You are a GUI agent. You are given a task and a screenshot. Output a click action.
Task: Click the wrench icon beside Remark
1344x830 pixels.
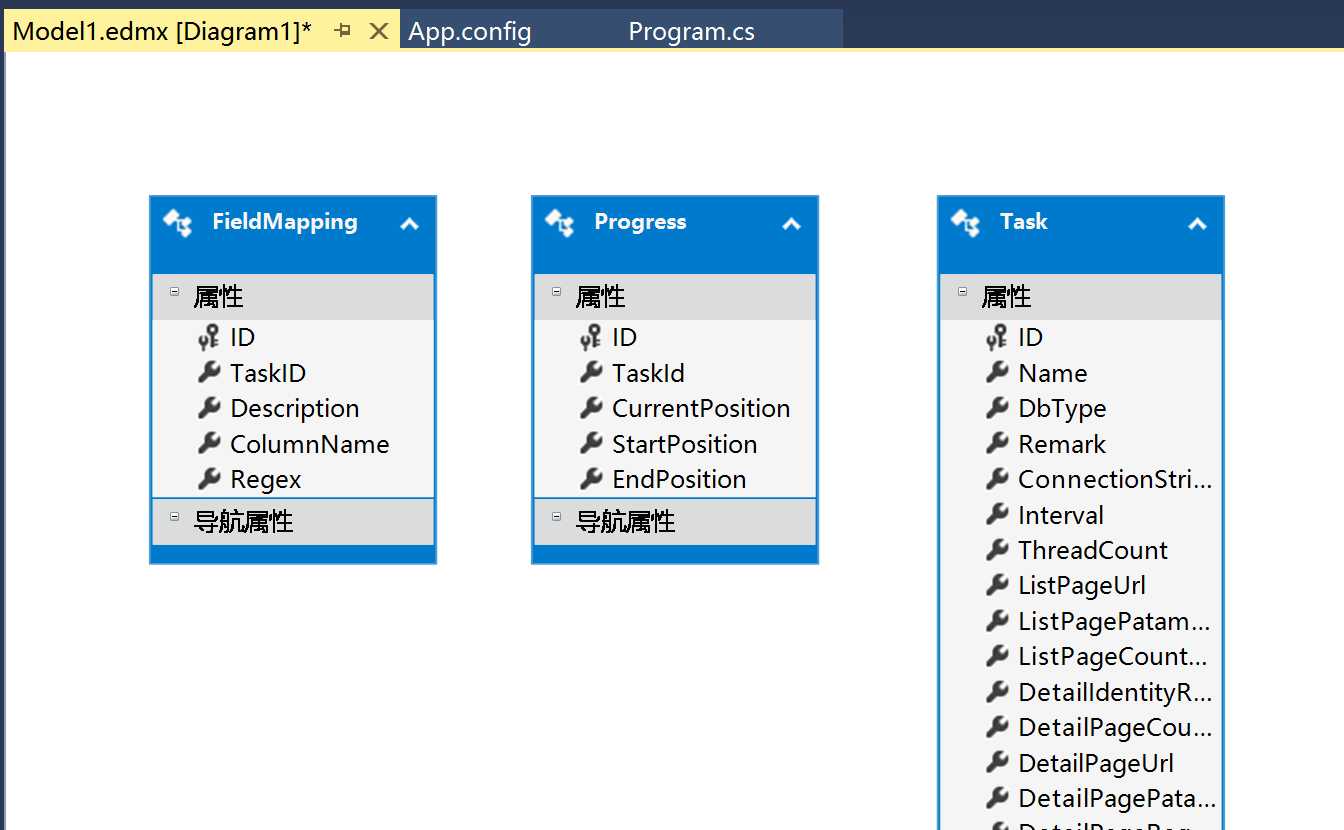[x=996, y=444]
